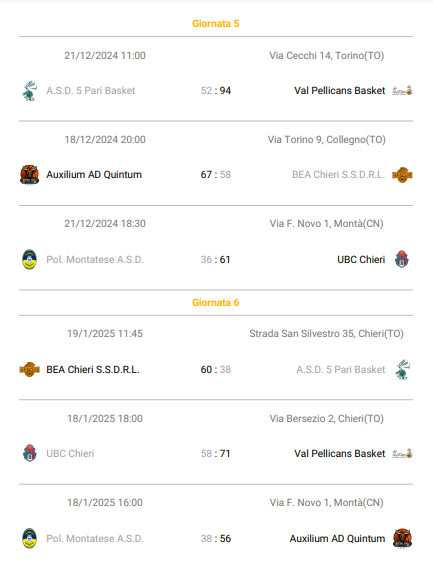The image size is (433, 562).
Task: Click Auxilium AD Quintum logo in Giornata 5
Action: pyautogui.click(x=30, y=175)
